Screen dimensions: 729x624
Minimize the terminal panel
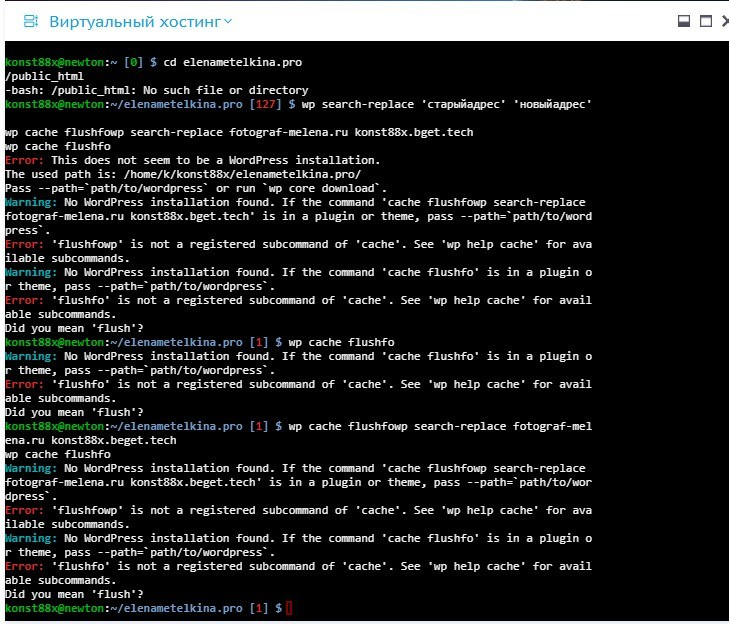[x=684, y=21]
